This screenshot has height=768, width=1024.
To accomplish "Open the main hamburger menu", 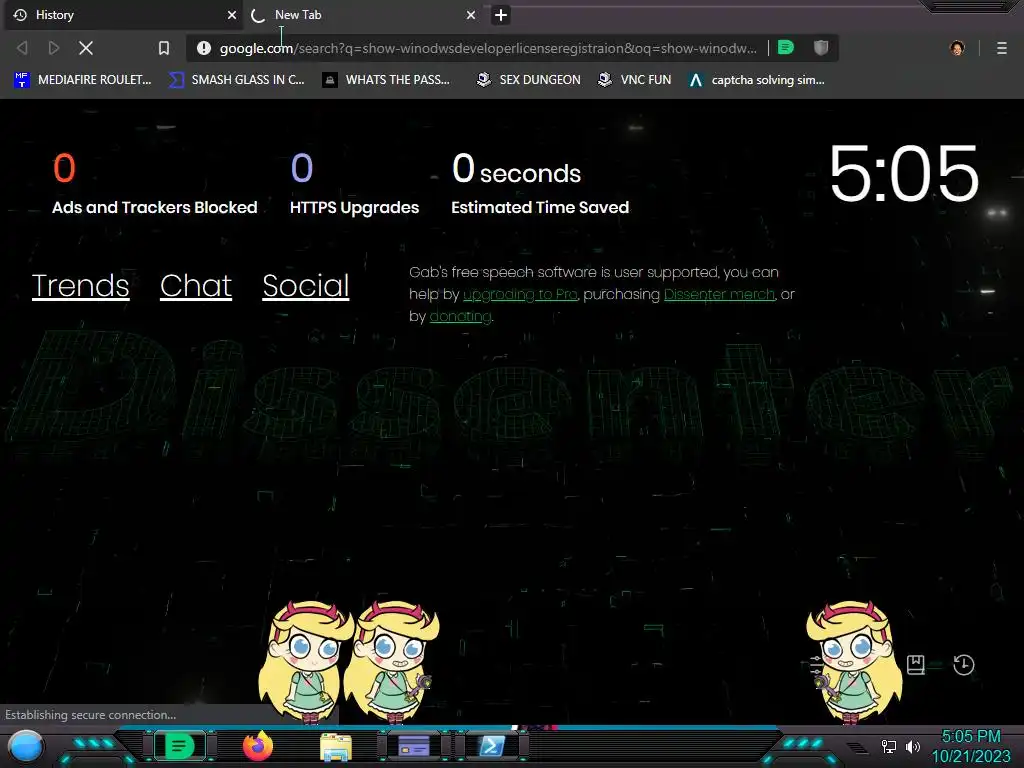I will click(x=1002, y=48).
